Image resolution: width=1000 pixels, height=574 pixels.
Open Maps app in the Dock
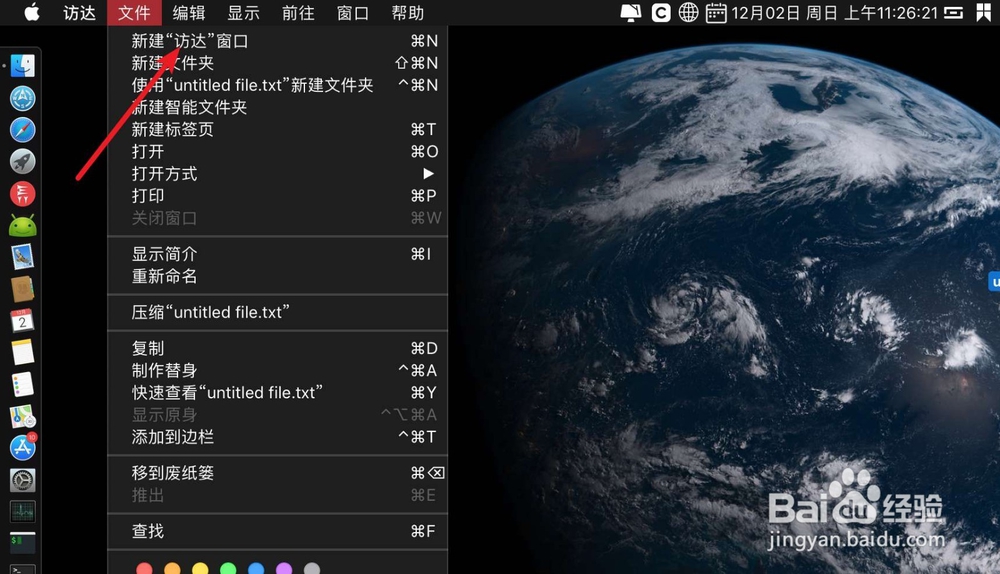click(x=23, y=416)
